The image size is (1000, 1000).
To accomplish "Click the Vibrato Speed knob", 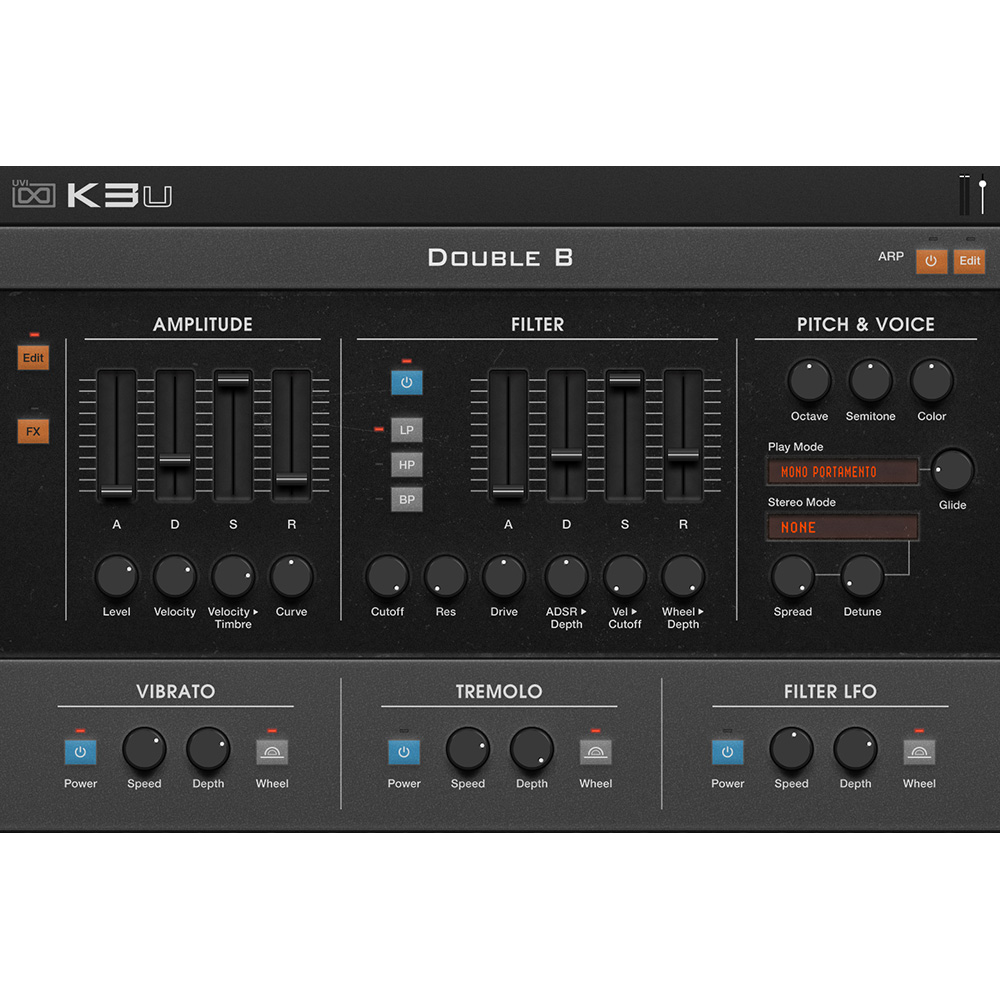I will pyautogui.click(x=144, y=749).
